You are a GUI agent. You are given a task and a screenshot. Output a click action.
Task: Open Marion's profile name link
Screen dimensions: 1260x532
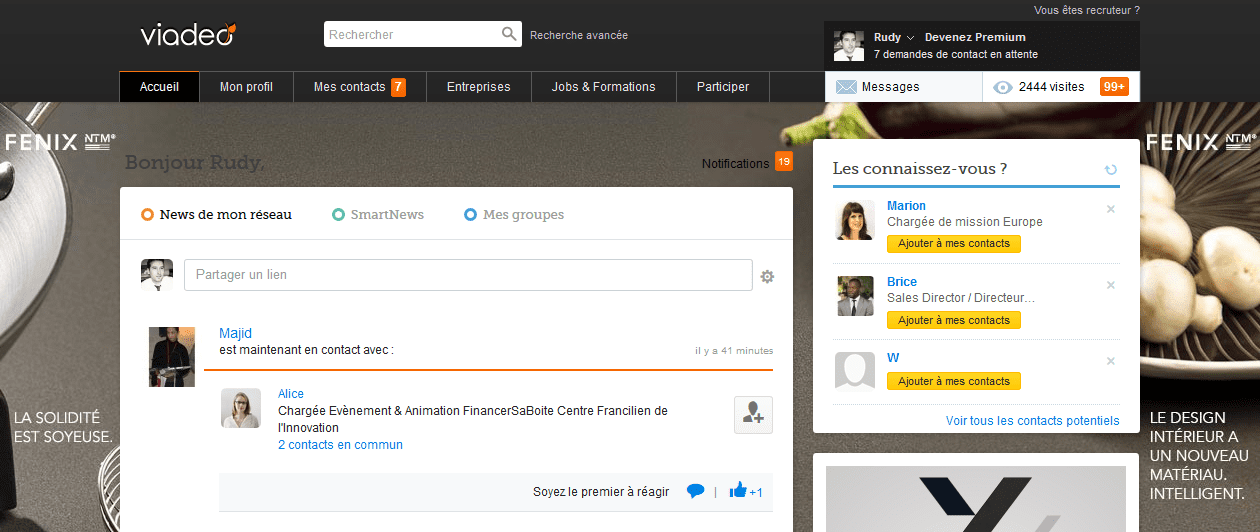[x=906, y=206]
